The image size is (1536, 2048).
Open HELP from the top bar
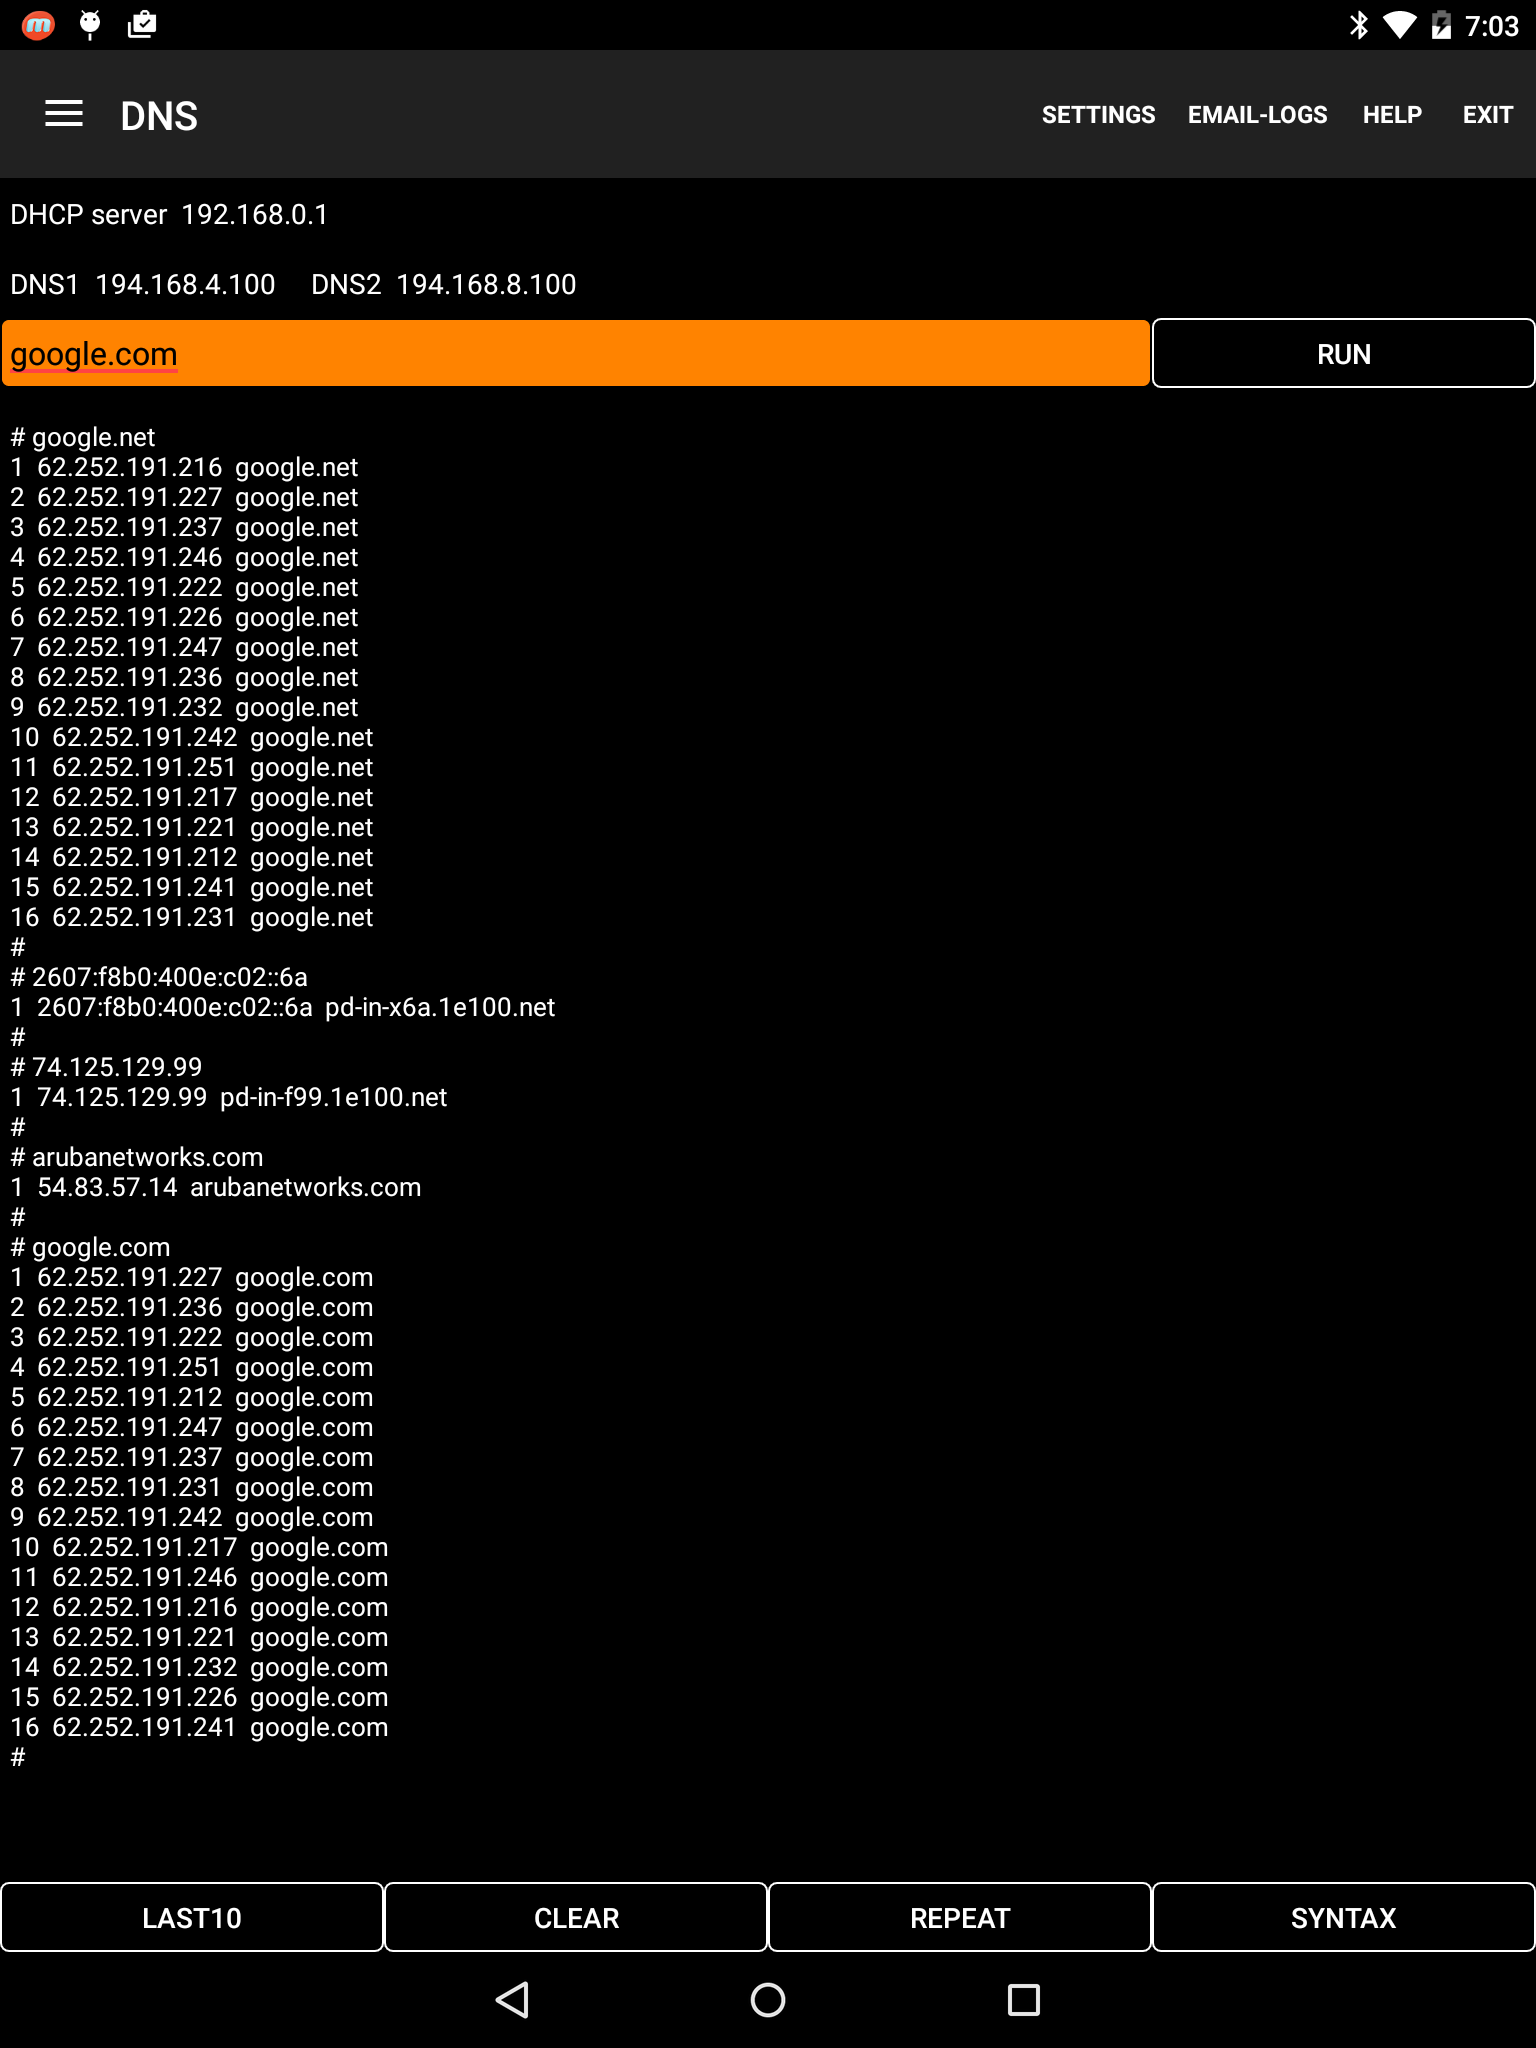click(x=1392, y=115)
